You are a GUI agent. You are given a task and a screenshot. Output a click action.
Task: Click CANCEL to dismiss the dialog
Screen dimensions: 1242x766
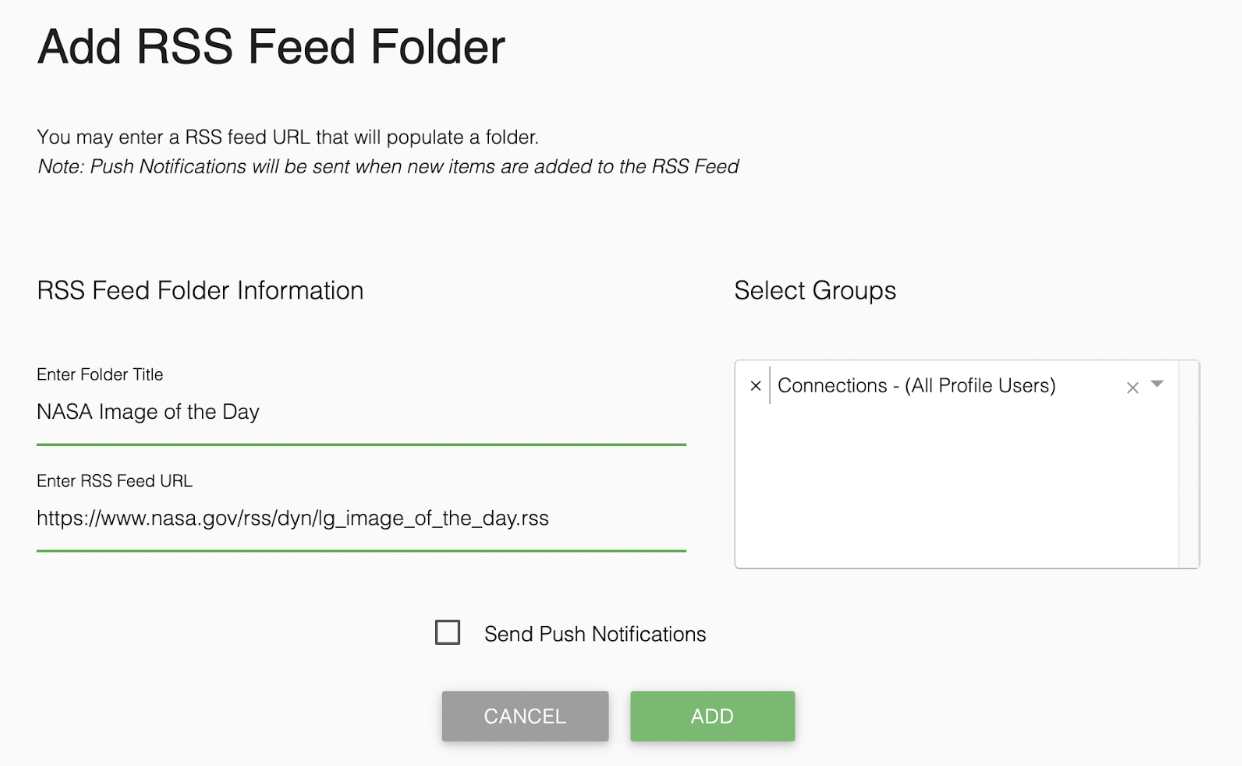525,716
